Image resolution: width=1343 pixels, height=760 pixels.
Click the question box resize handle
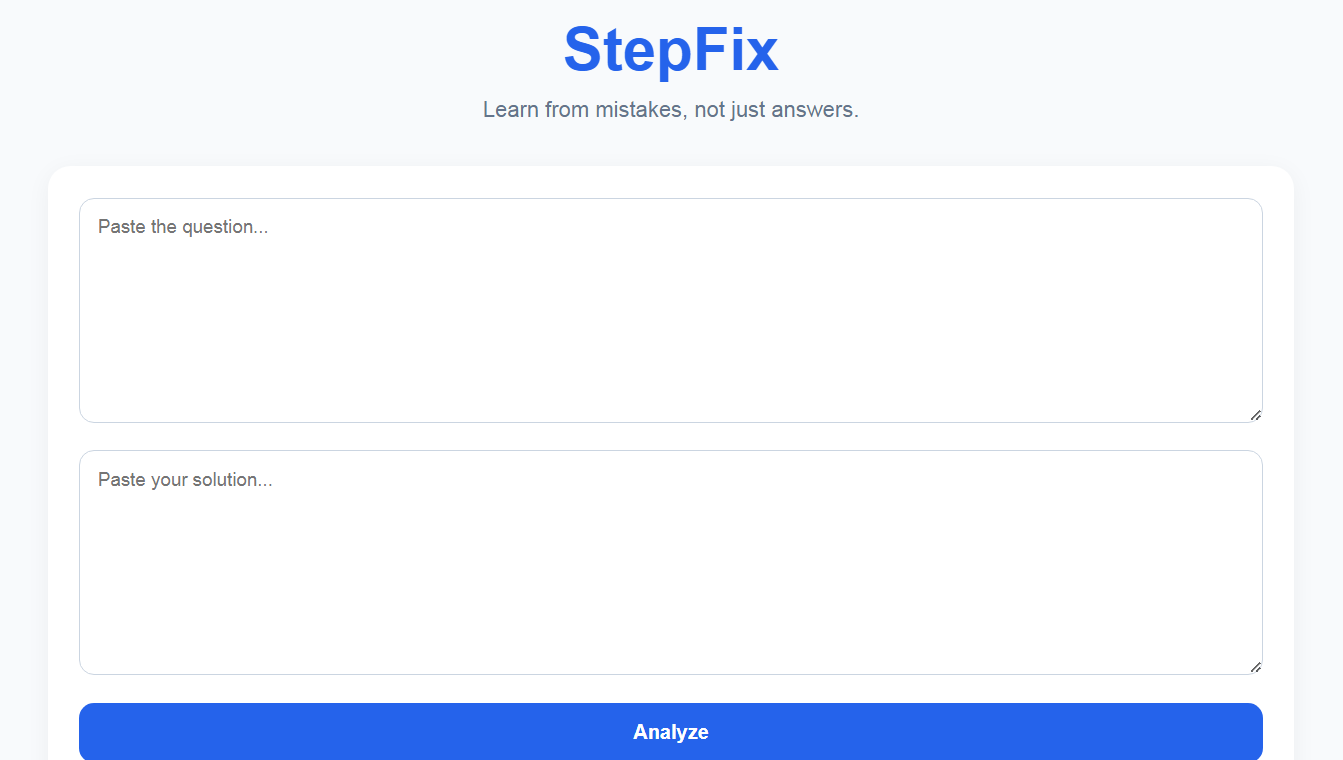pyautogui.click(x=1255, y=415)
